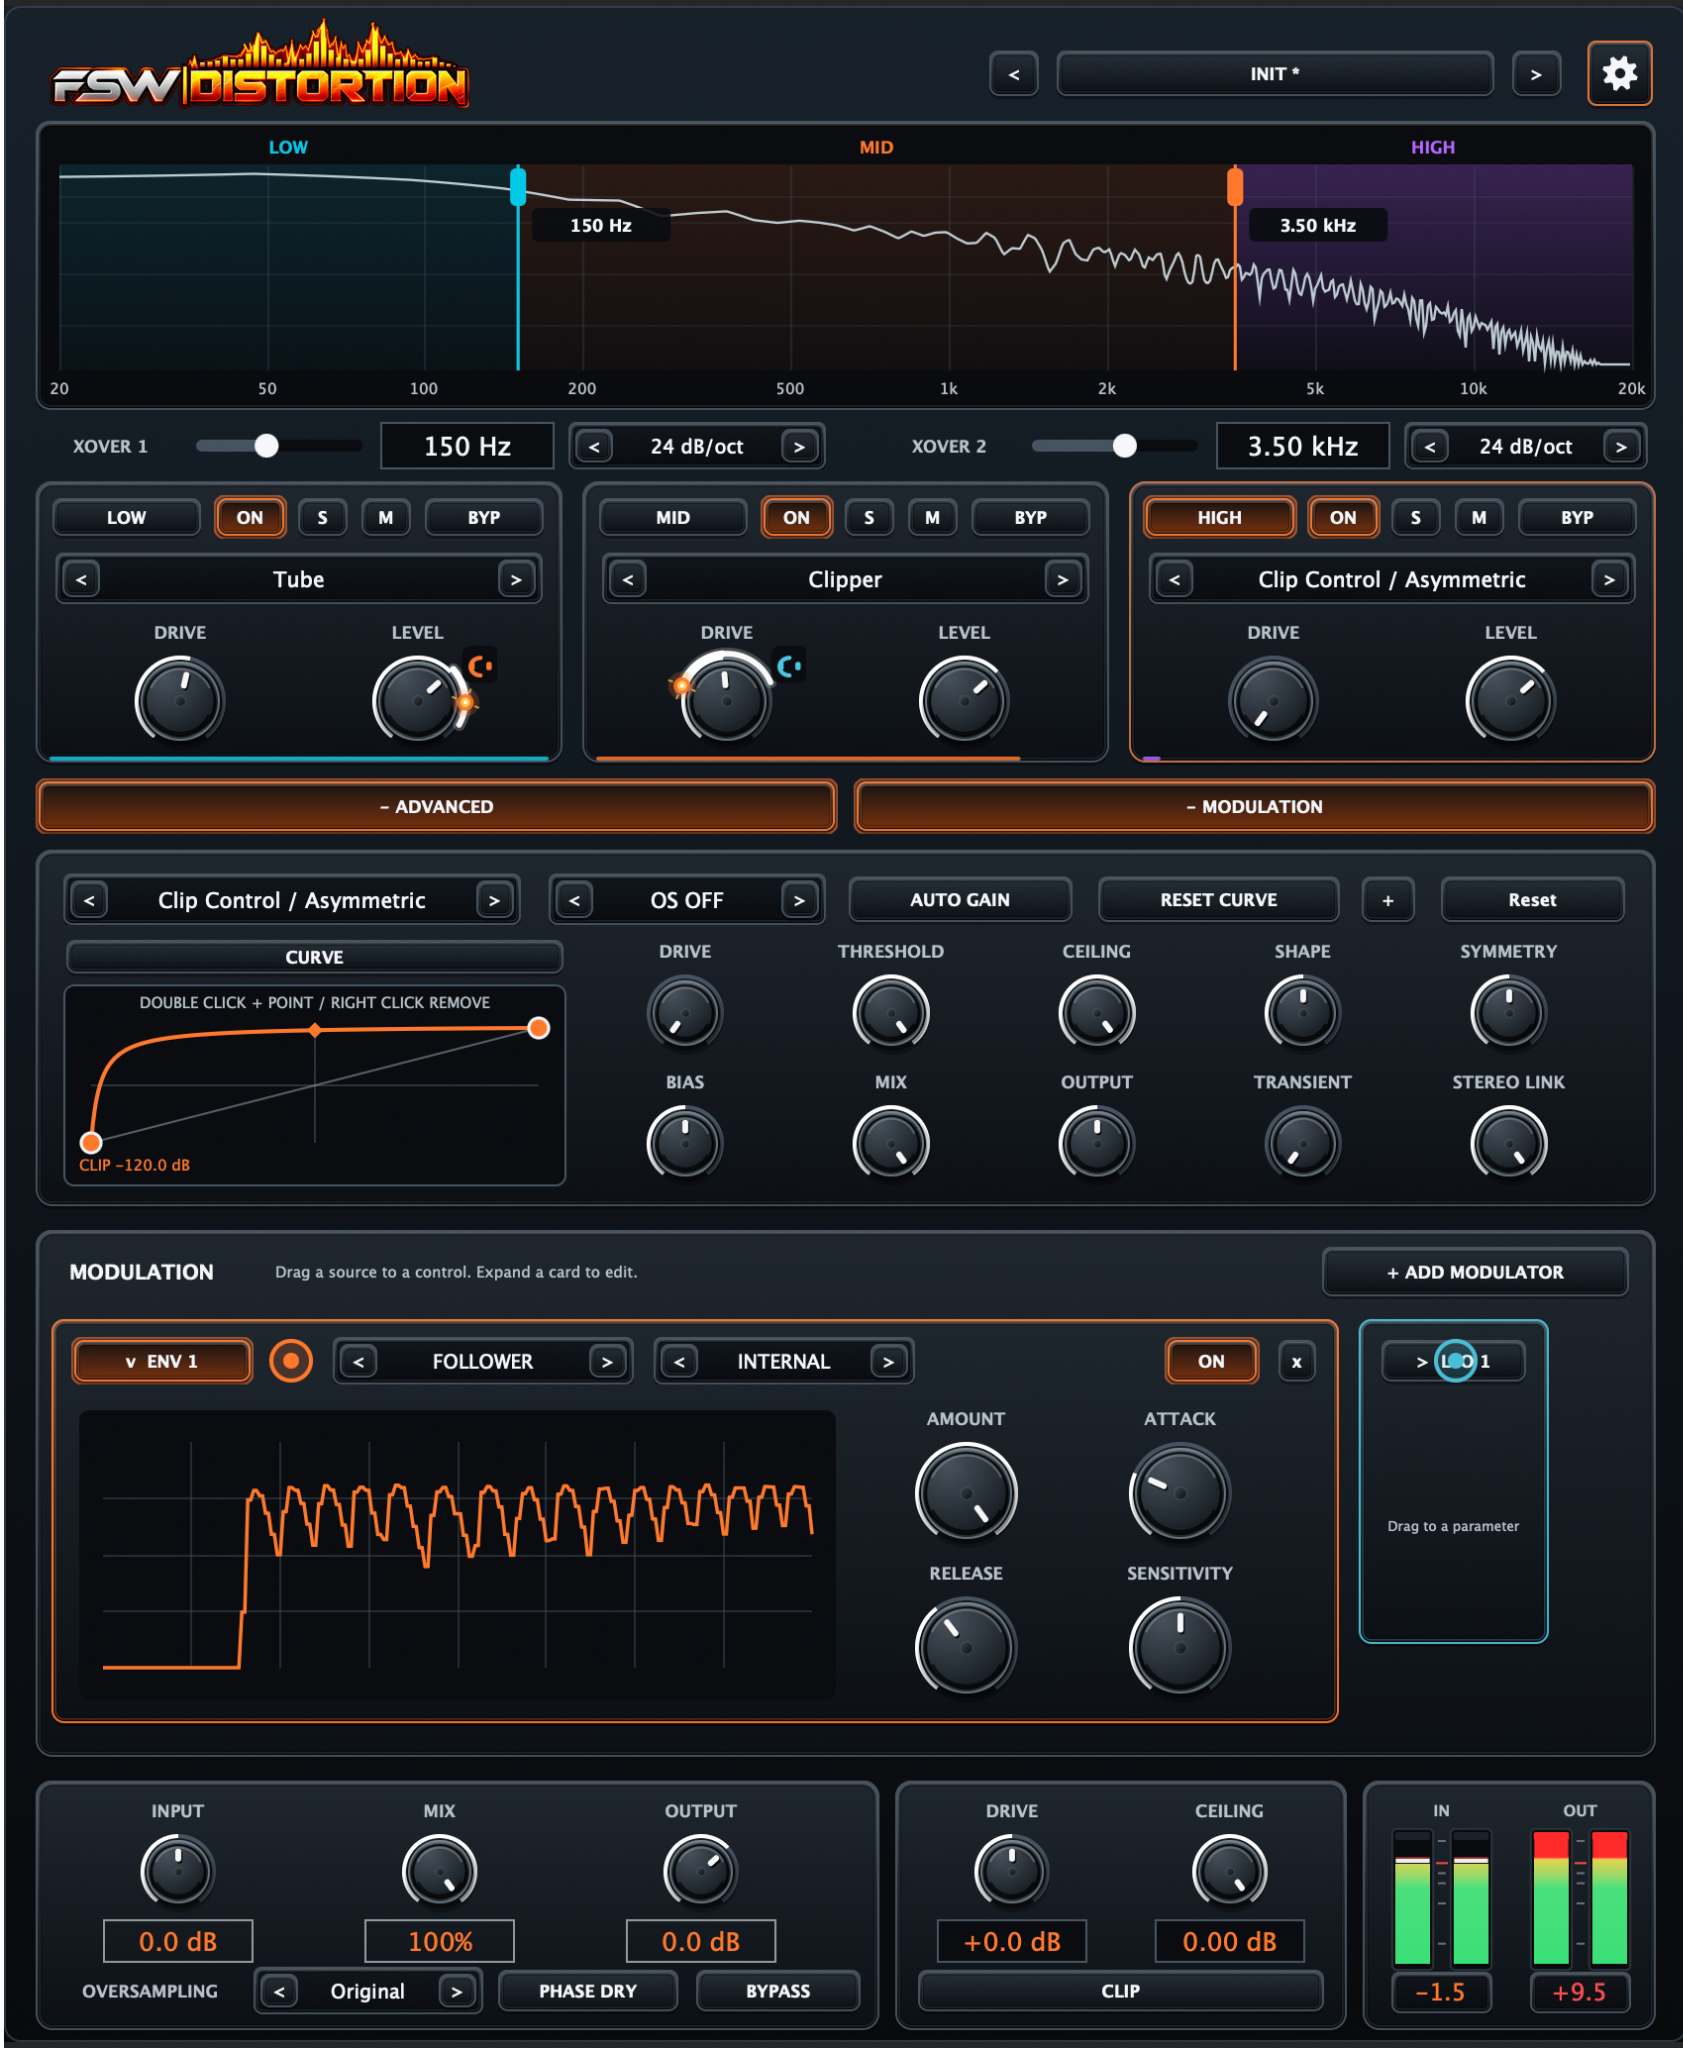Click the HIGH band LEVEL knob
The height and width of the screenshot is (2048, 1683).
point(1510,700)
